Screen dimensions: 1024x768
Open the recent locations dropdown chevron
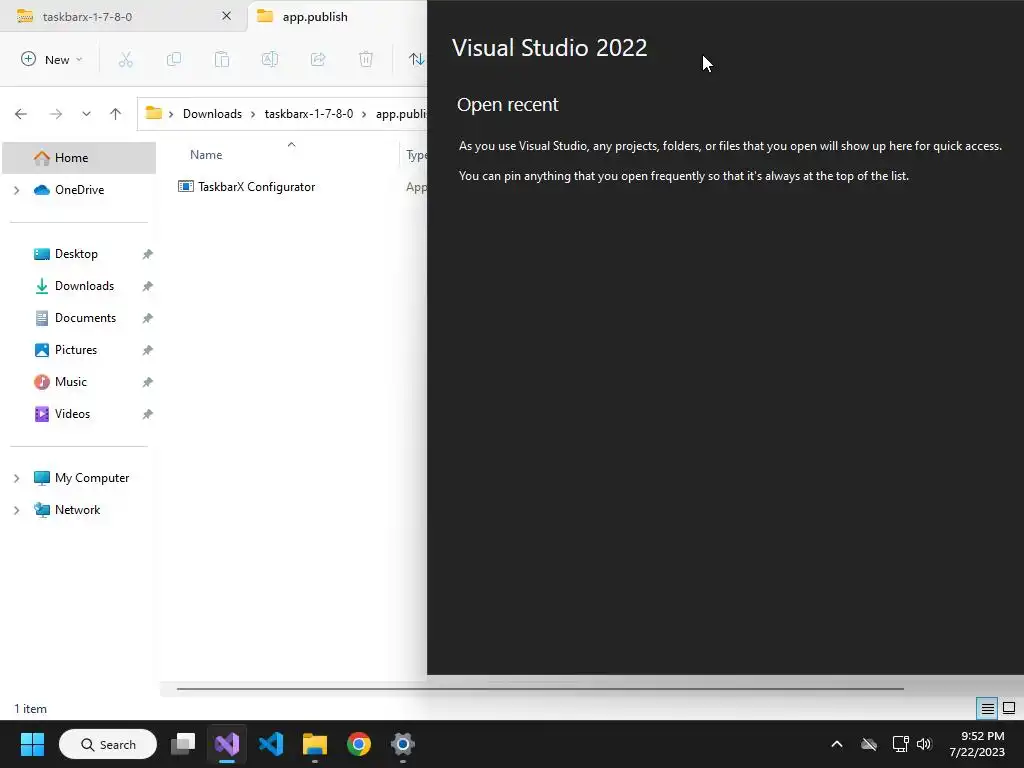click(x=86, y=114)
